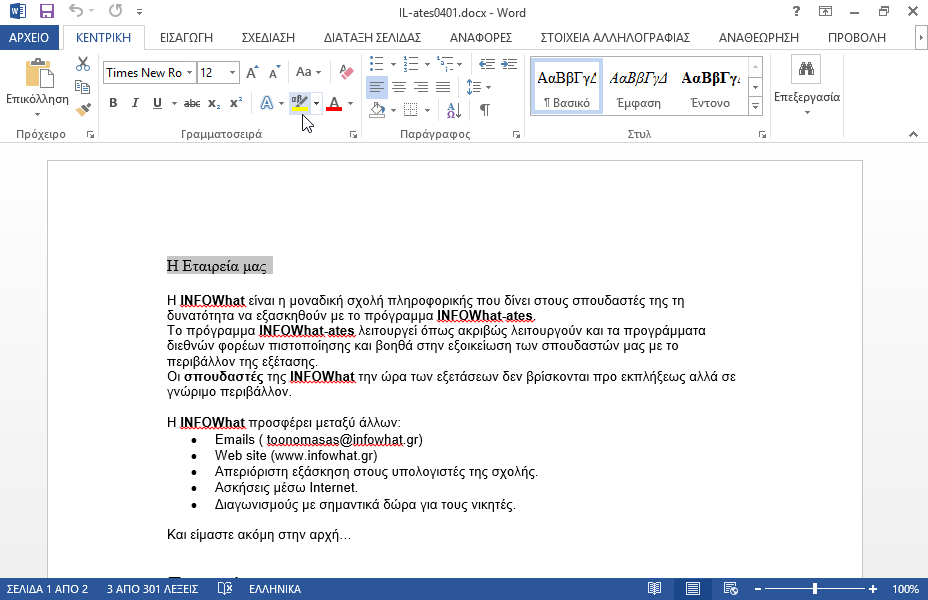
Task: Switch to the ΑΝΑΦΟΡΕΣ tab
Action: tap(481, 37)
